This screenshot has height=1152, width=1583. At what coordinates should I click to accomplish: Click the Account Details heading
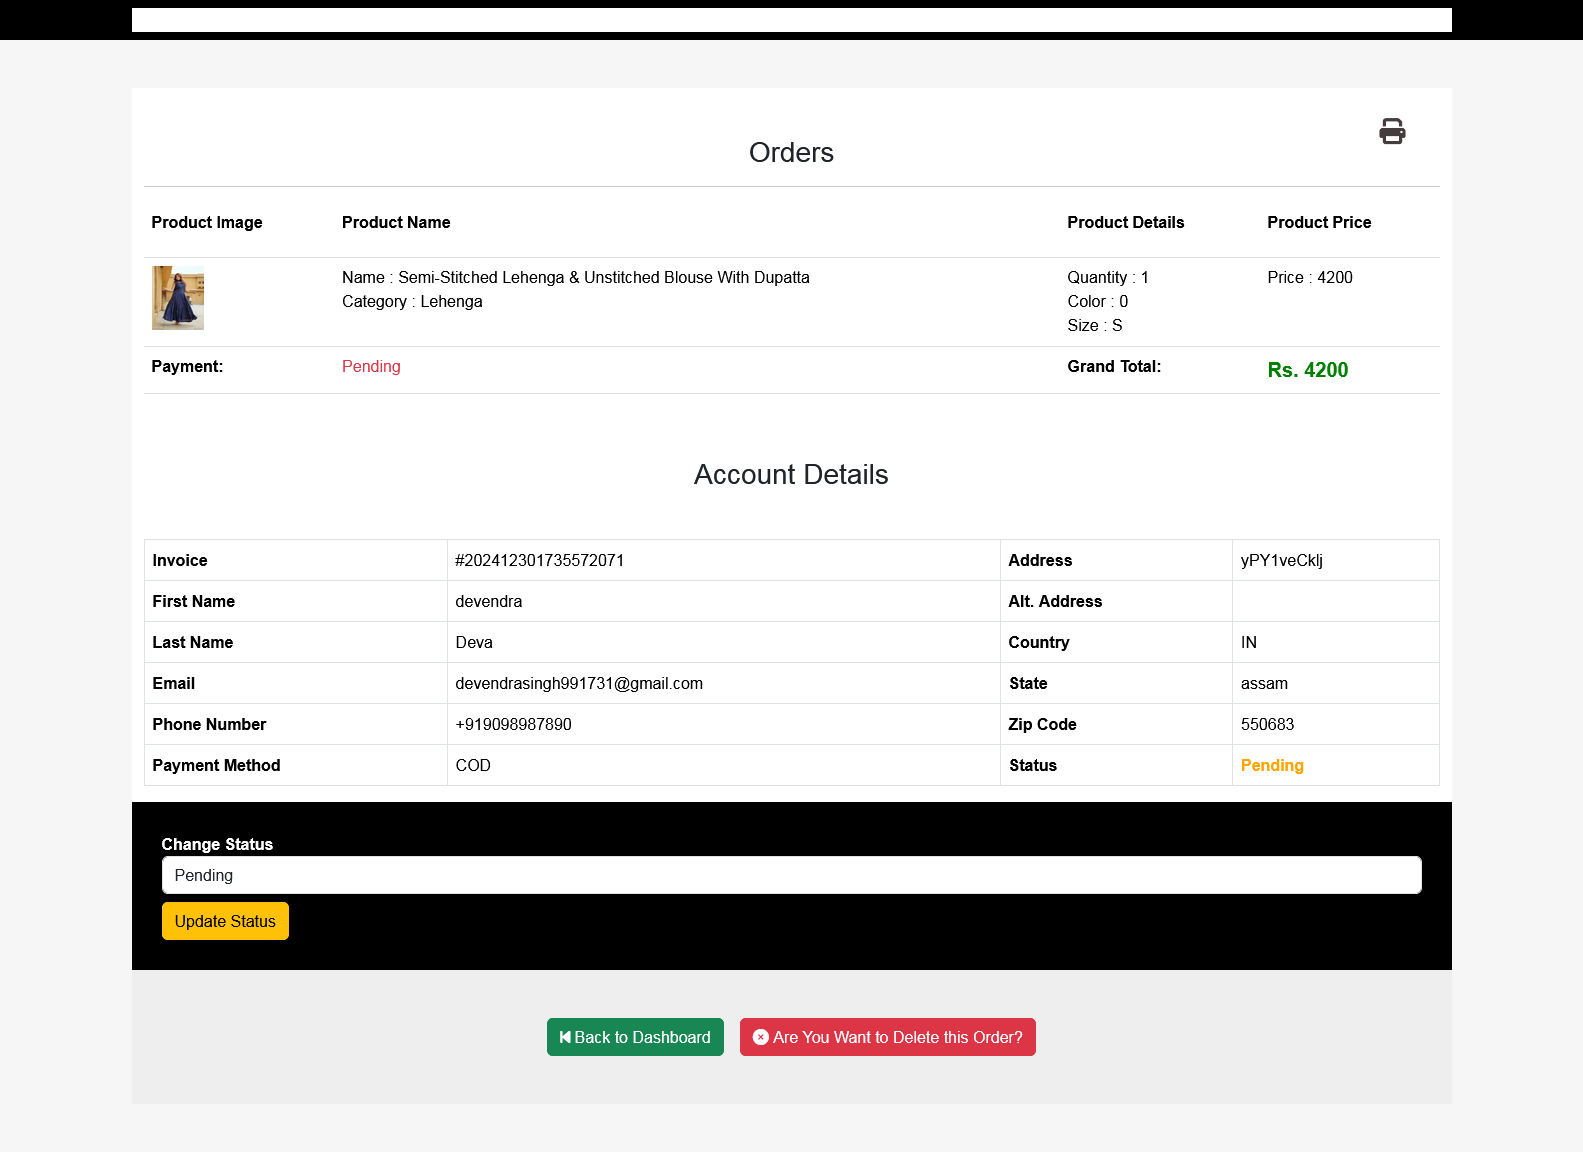[791, 474]
